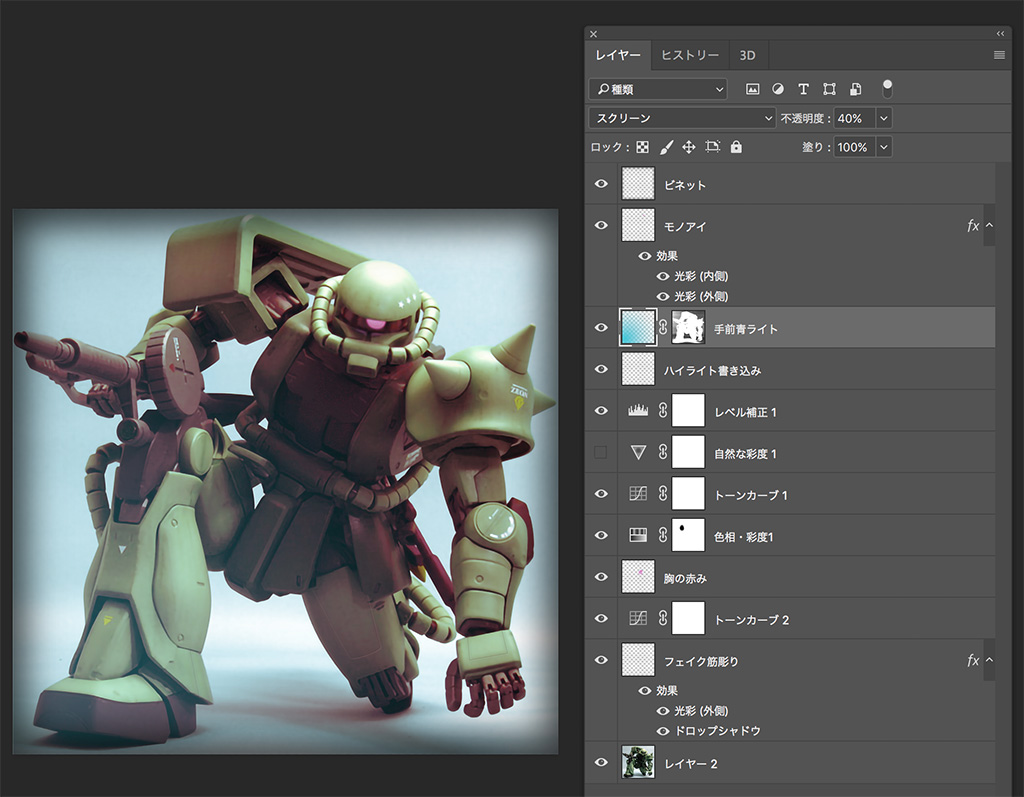Click the 手前青ライト layer mask thumbnail

coord(688,328)
